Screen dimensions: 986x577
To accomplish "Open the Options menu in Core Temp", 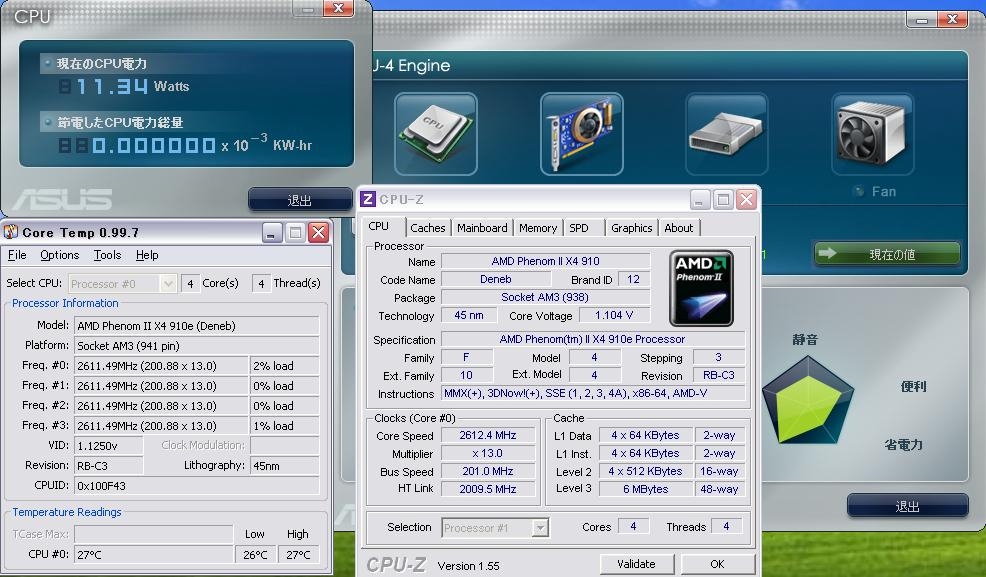I will pos(59,256).
